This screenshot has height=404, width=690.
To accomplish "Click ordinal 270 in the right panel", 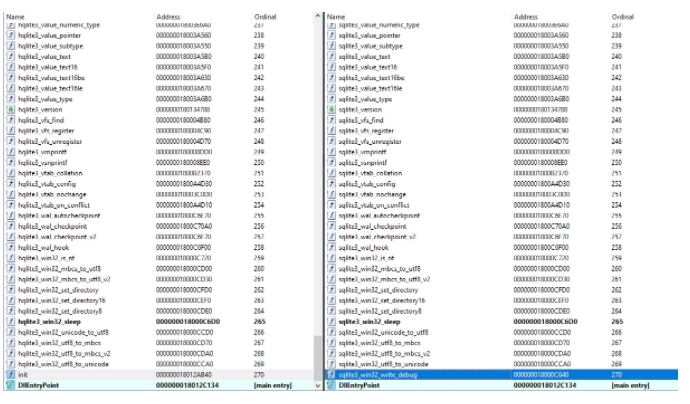I will click(x=617, y=375).
